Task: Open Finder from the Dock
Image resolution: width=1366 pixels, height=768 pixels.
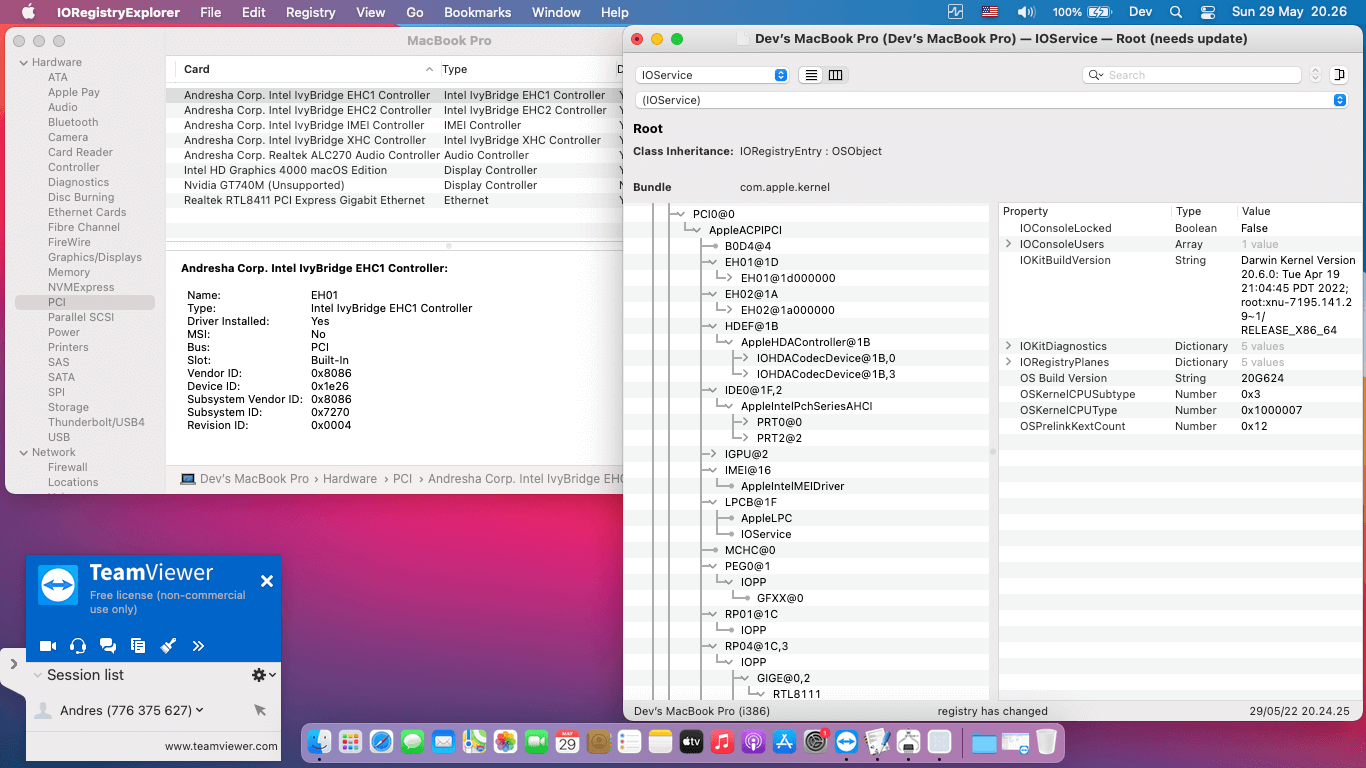Action: pos(319,741)
